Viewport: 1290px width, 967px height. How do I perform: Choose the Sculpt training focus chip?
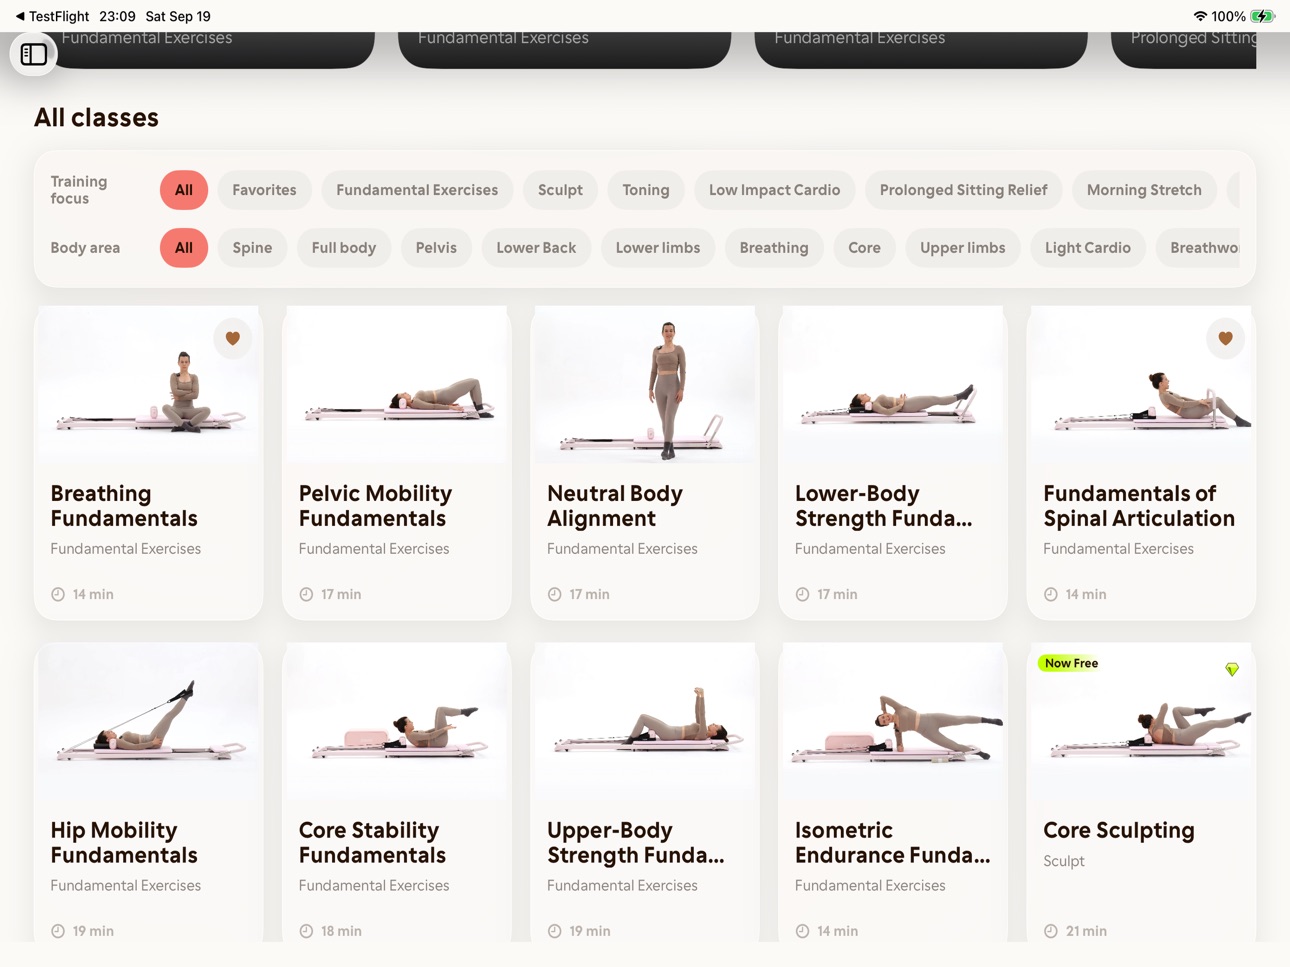[560, 190]
